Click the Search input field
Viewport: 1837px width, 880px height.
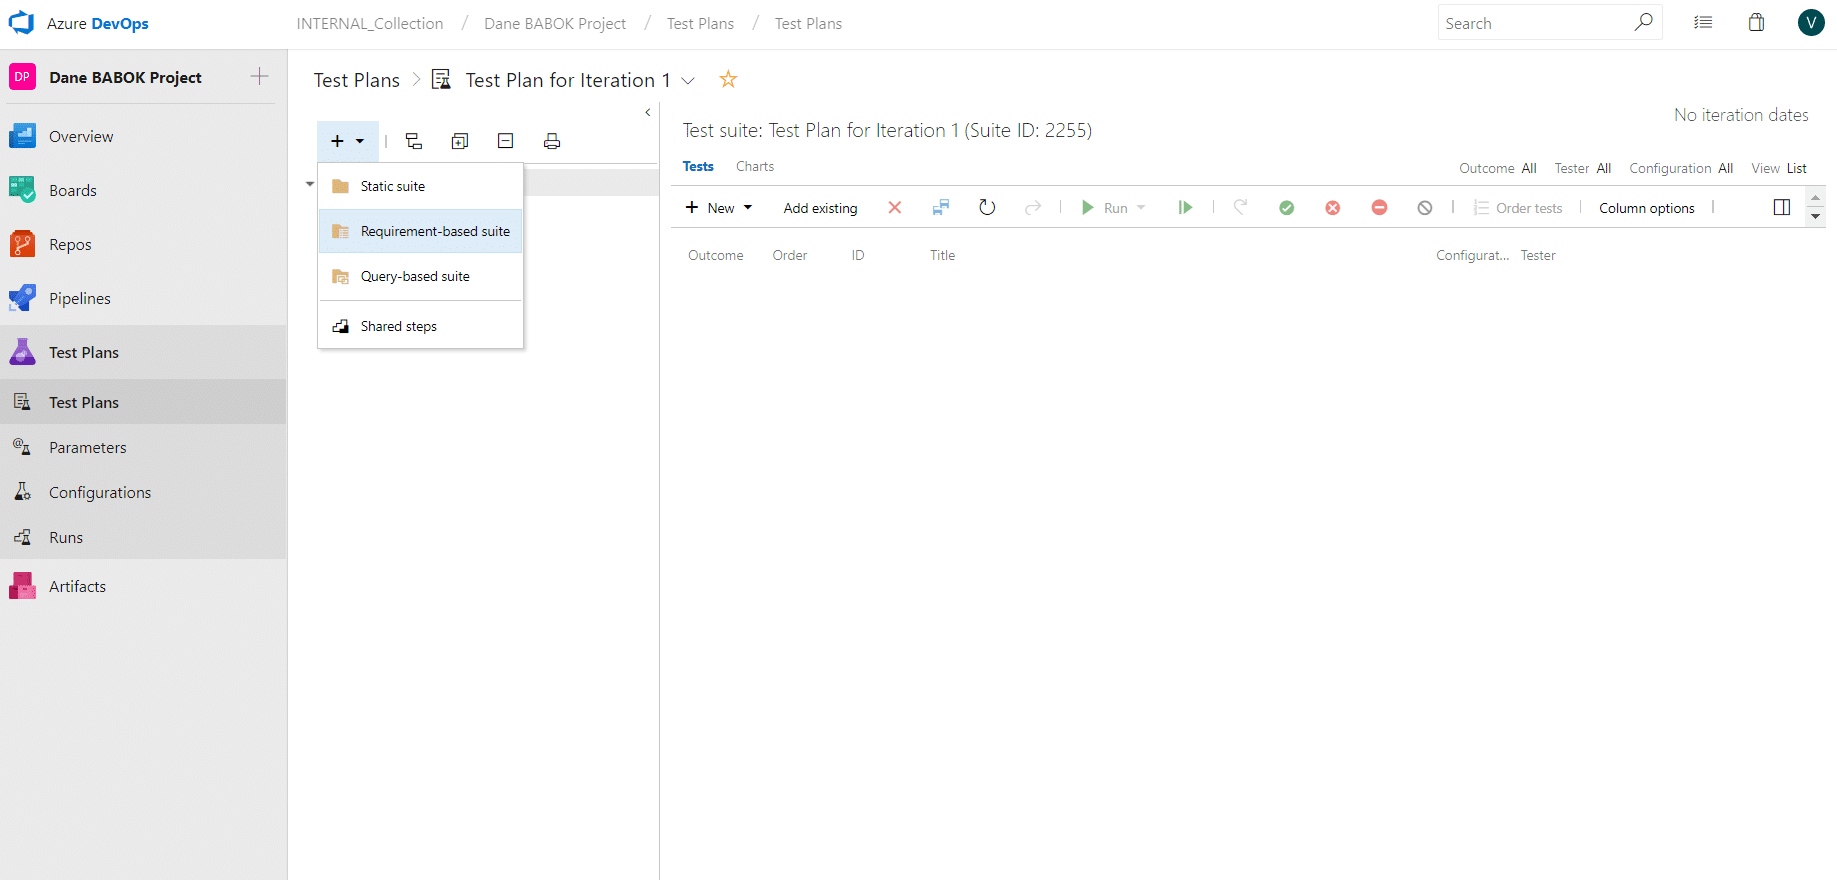pos(1535,23)
